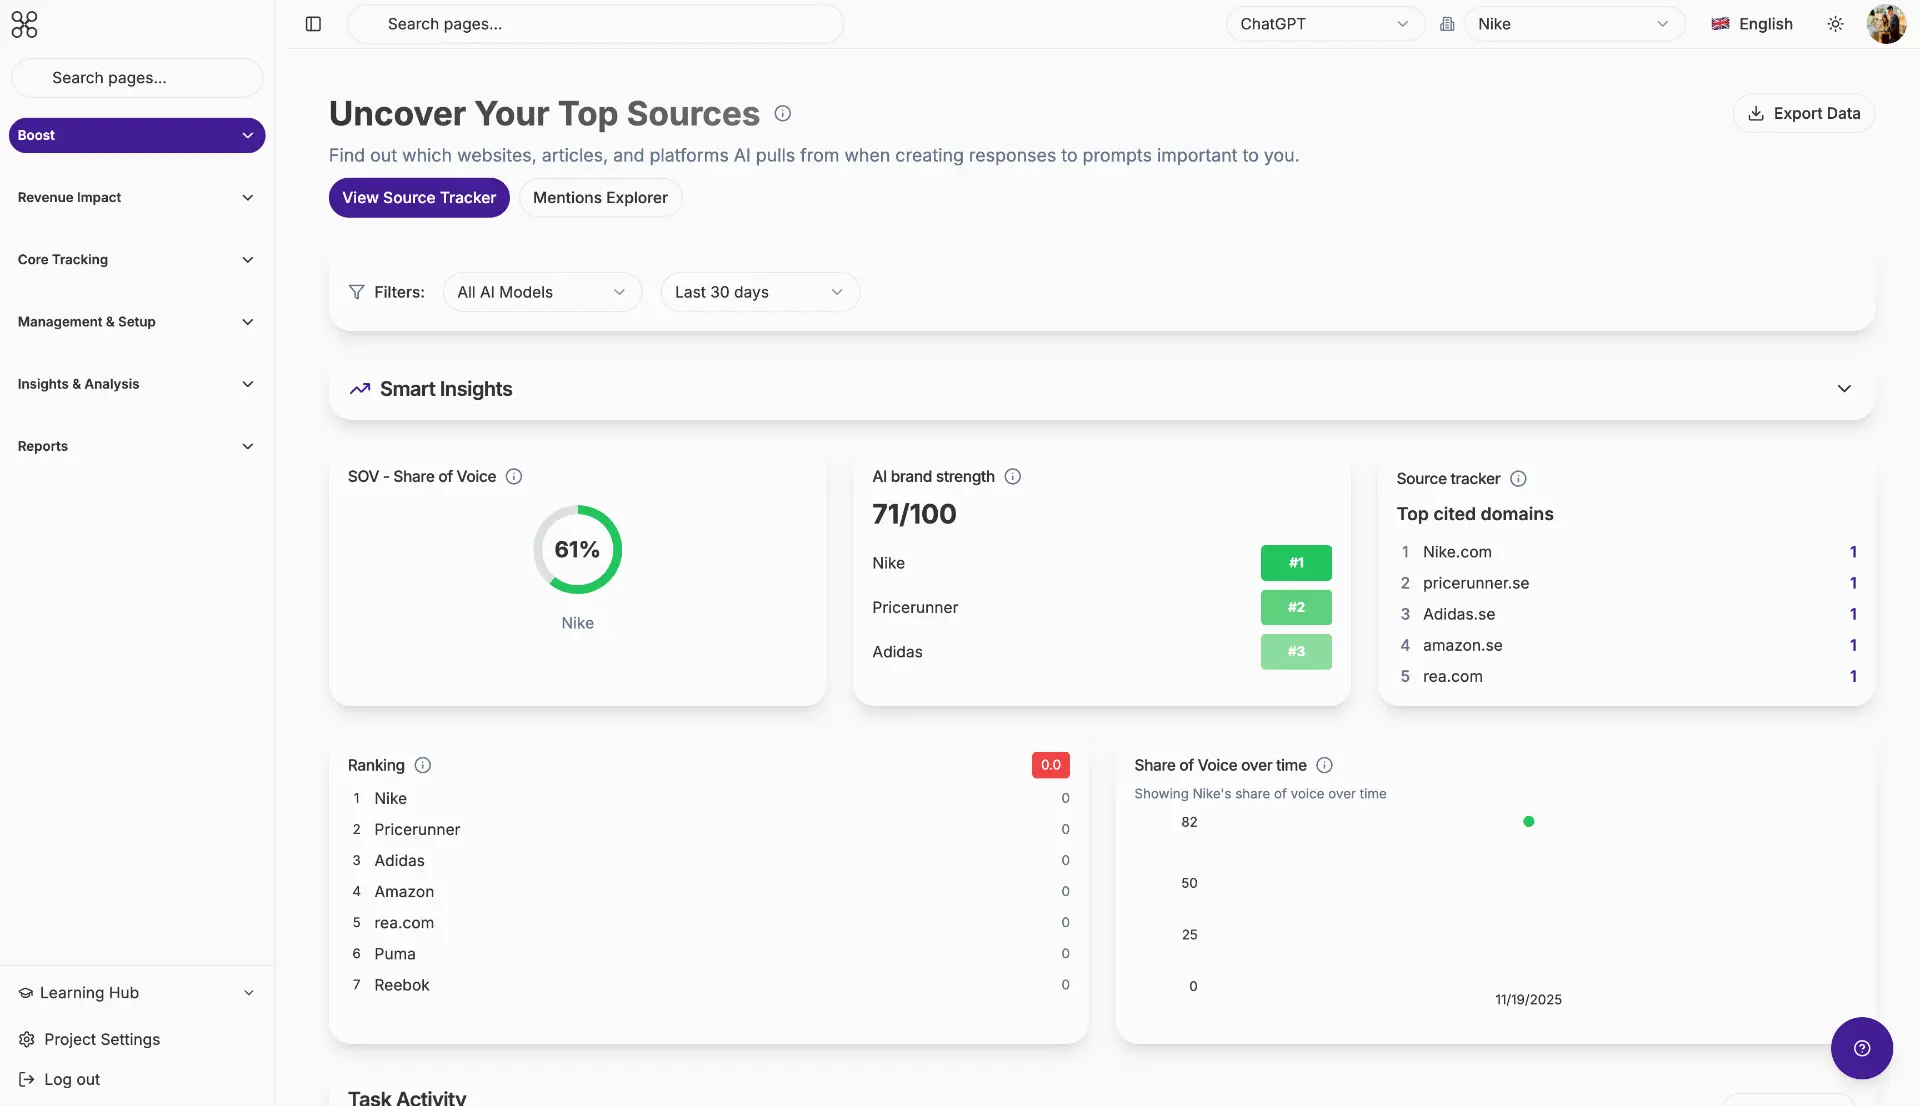Click the Search pages input field at top
The width and height of the screenshot is (1920, 1106).
point(595,23)
